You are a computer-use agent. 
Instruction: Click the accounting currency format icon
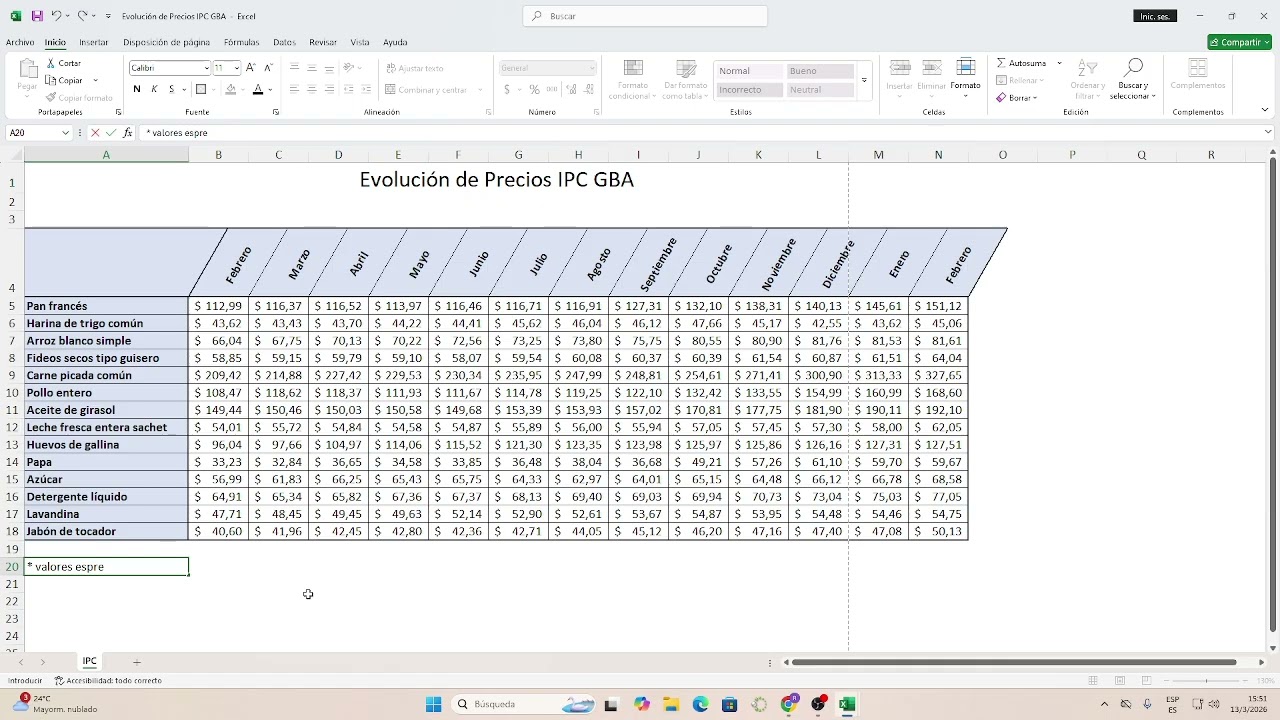pyautogui.click(x=507, y=90)
